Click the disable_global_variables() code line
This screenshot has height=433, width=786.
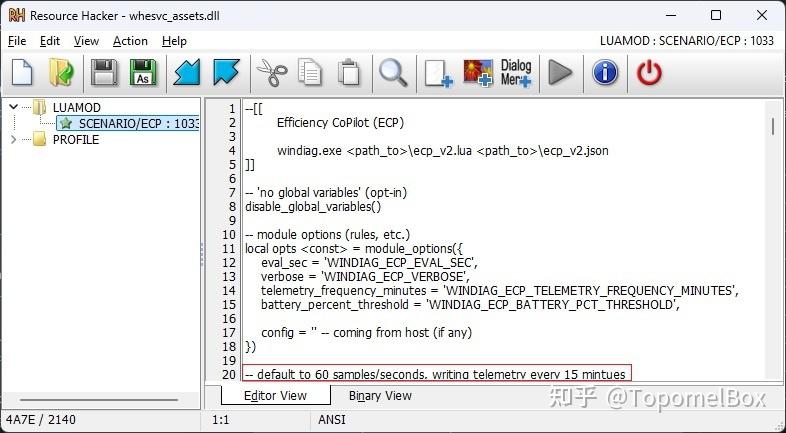[313, 206]
